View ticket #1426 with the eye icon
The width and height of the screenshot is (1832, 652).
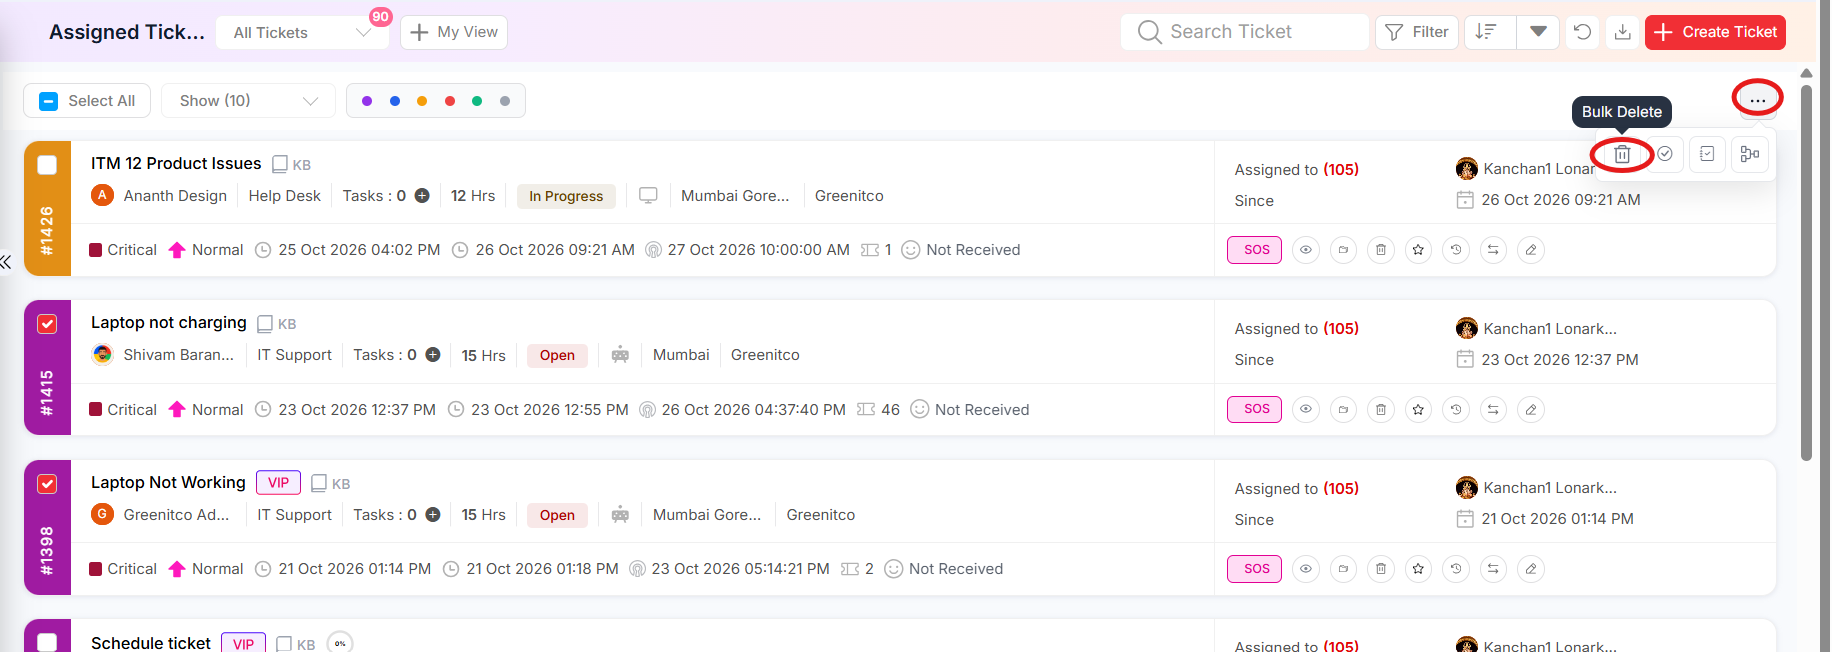(x=1306, y=250)
